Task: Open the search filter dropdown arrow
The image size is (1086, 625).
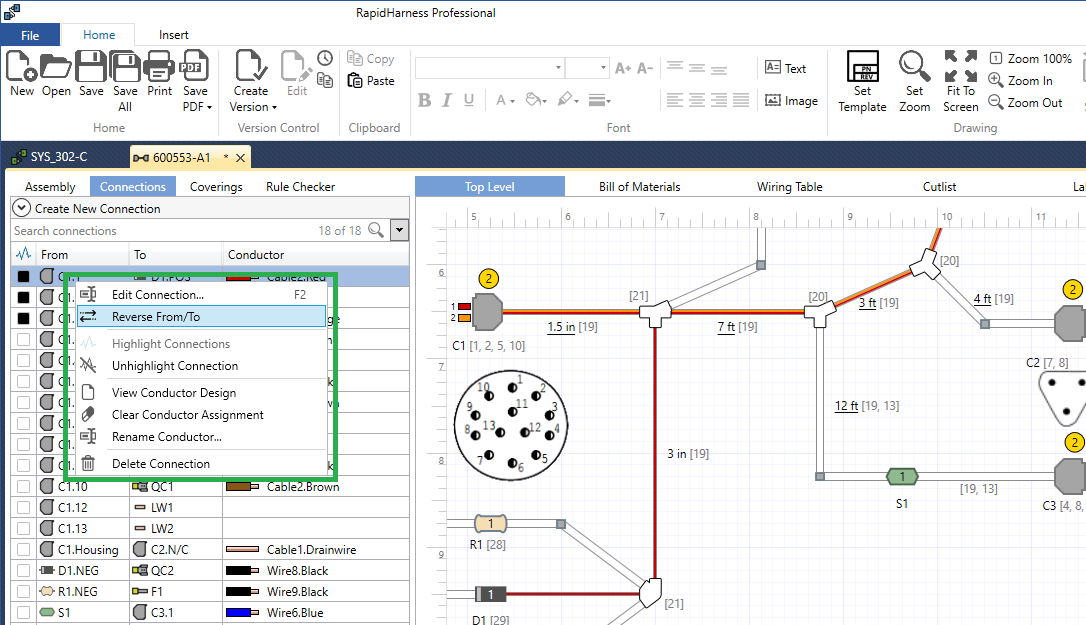Action: (x=400, y=230)
